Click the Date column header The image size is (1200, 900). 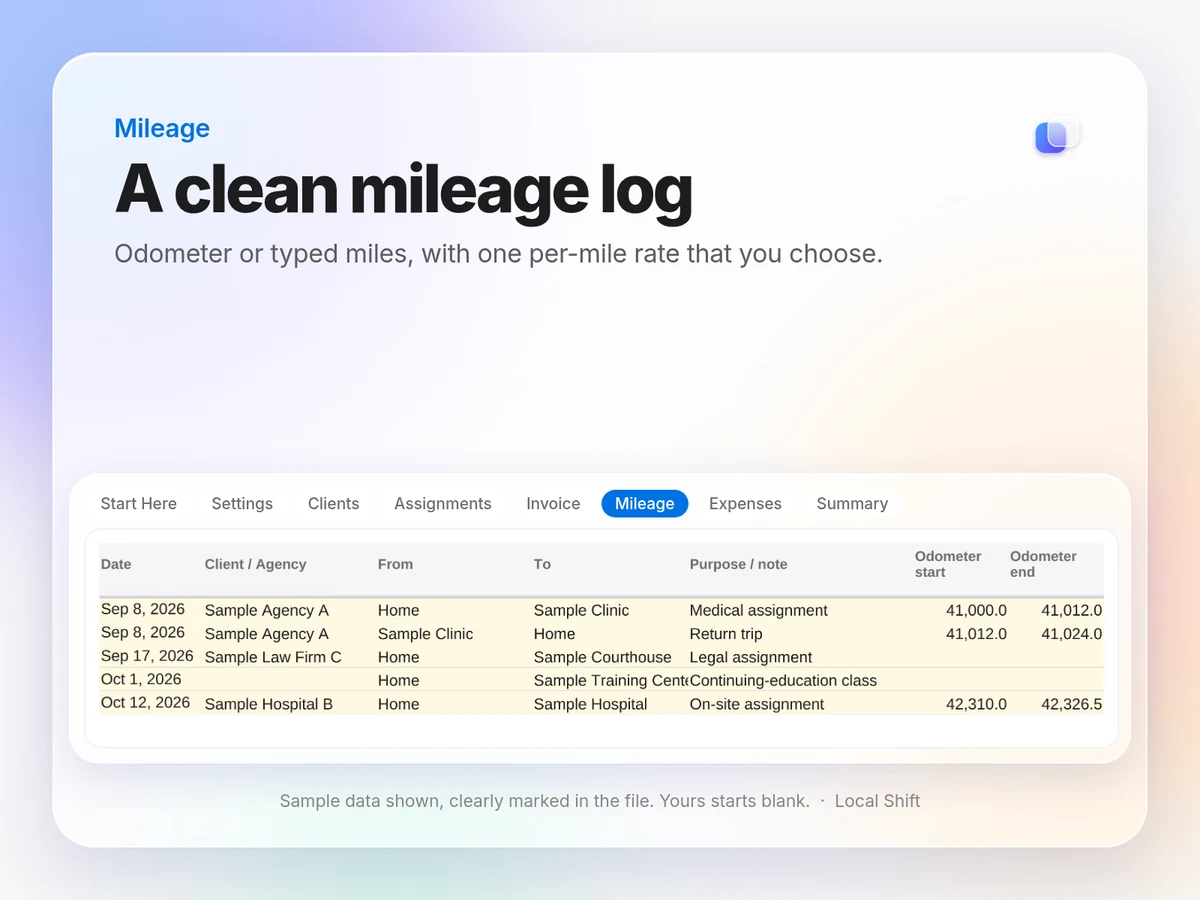(x=116, y=564)
